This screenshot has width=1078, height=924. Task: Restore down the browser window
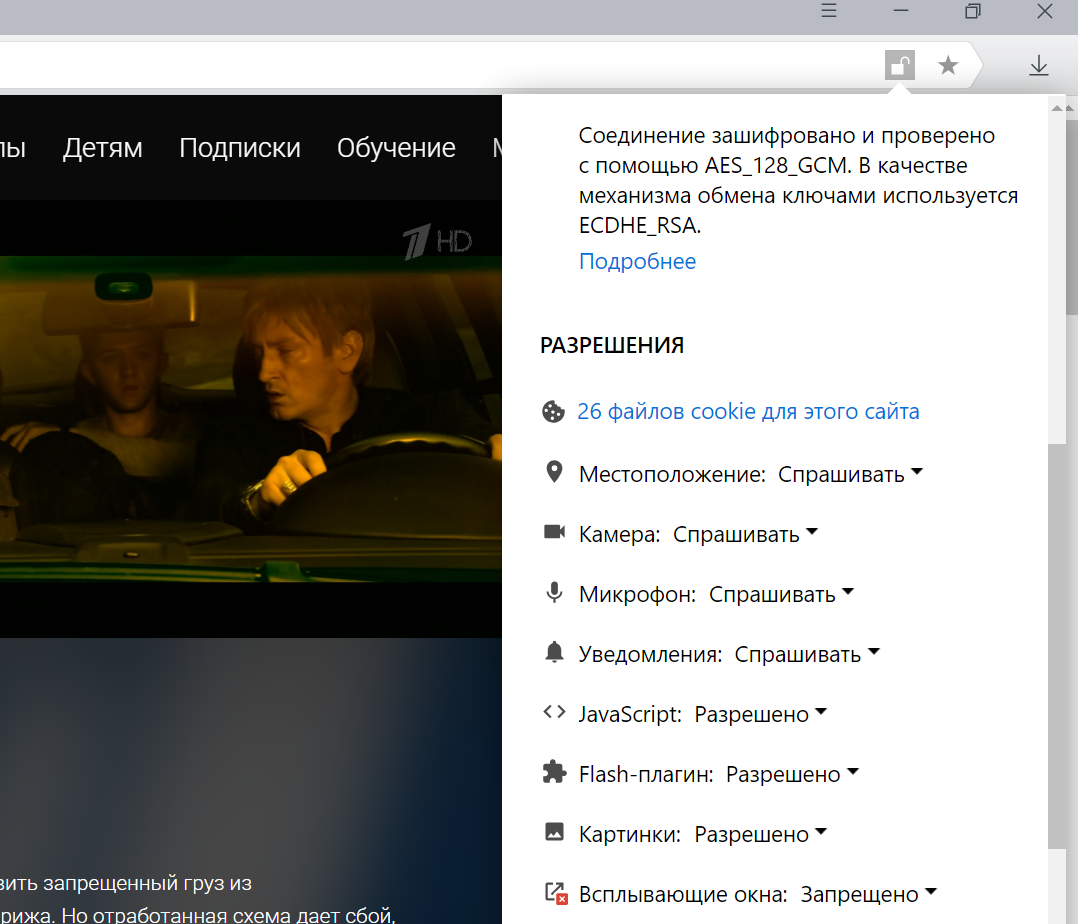(x=973, y=10)
